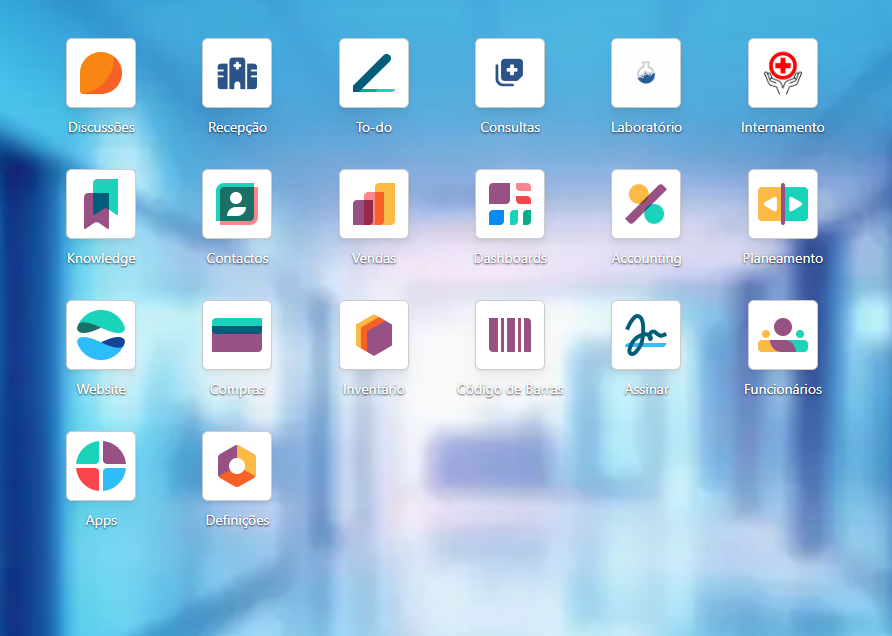
Task: Launch the Assinar signature app
Action: 646,335
